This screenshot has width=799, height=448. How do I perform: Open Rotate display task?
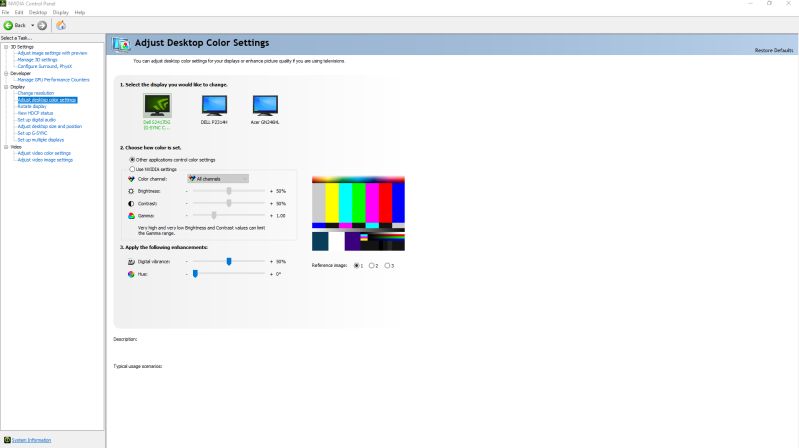click(32, 107)
